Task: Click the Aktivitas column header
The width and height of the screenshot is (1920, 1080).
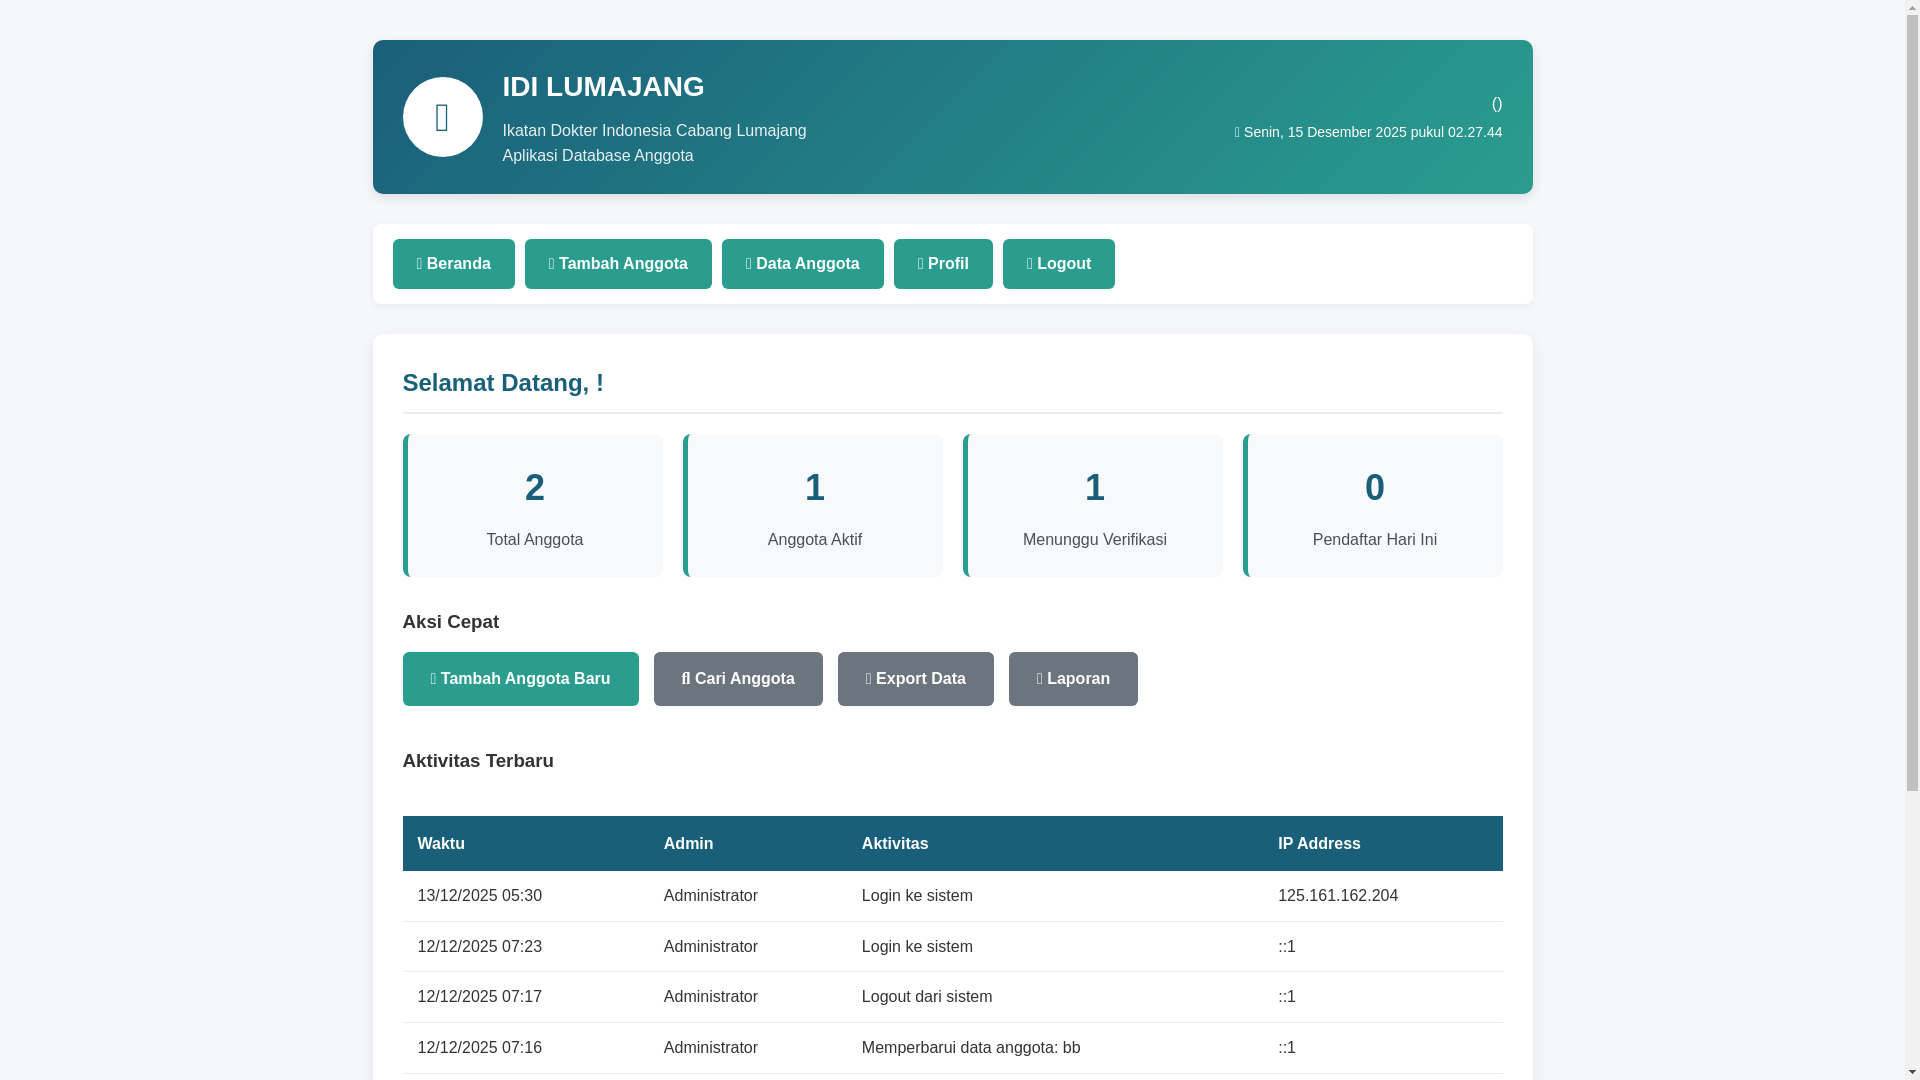Action: point(1055,844)
